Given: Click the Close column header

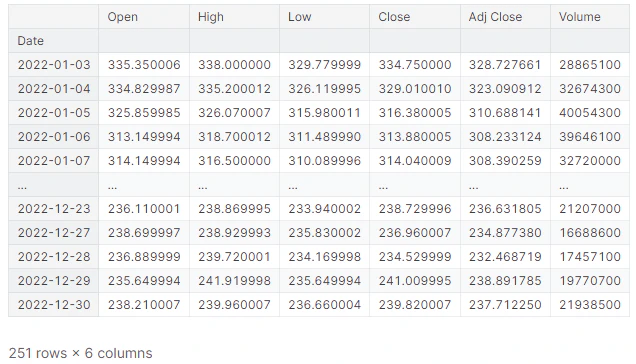Looking at the screenshot, I should coord(394,17).
